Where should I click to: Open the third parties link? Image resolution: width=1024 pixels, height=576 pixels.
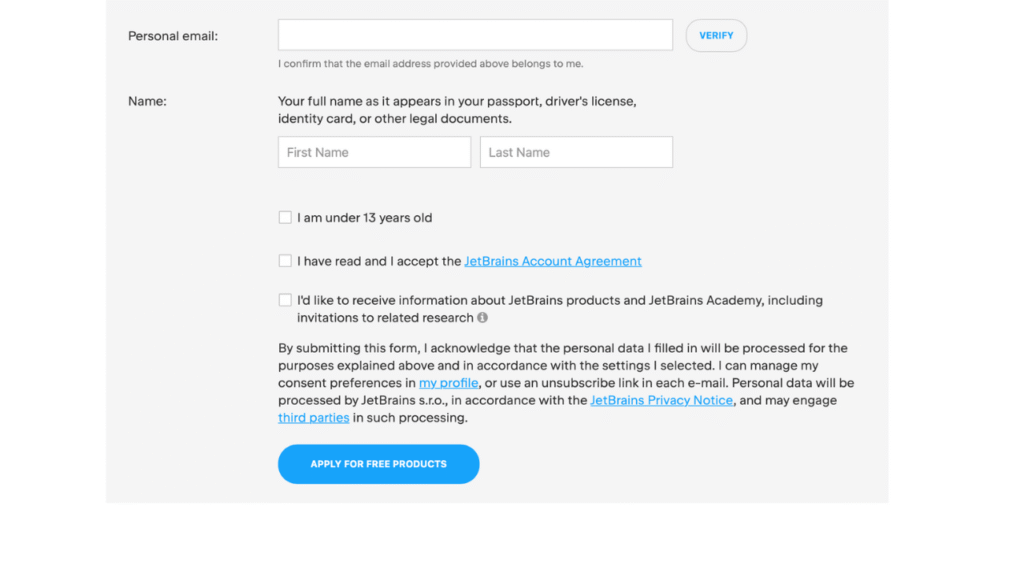point(313,418)
